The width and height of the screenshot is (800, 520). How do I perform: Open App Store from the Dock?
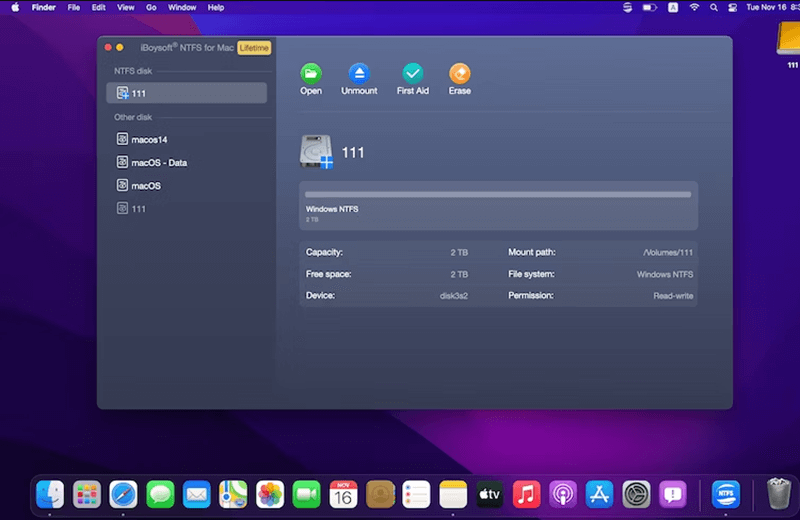[x=599, y=494]
